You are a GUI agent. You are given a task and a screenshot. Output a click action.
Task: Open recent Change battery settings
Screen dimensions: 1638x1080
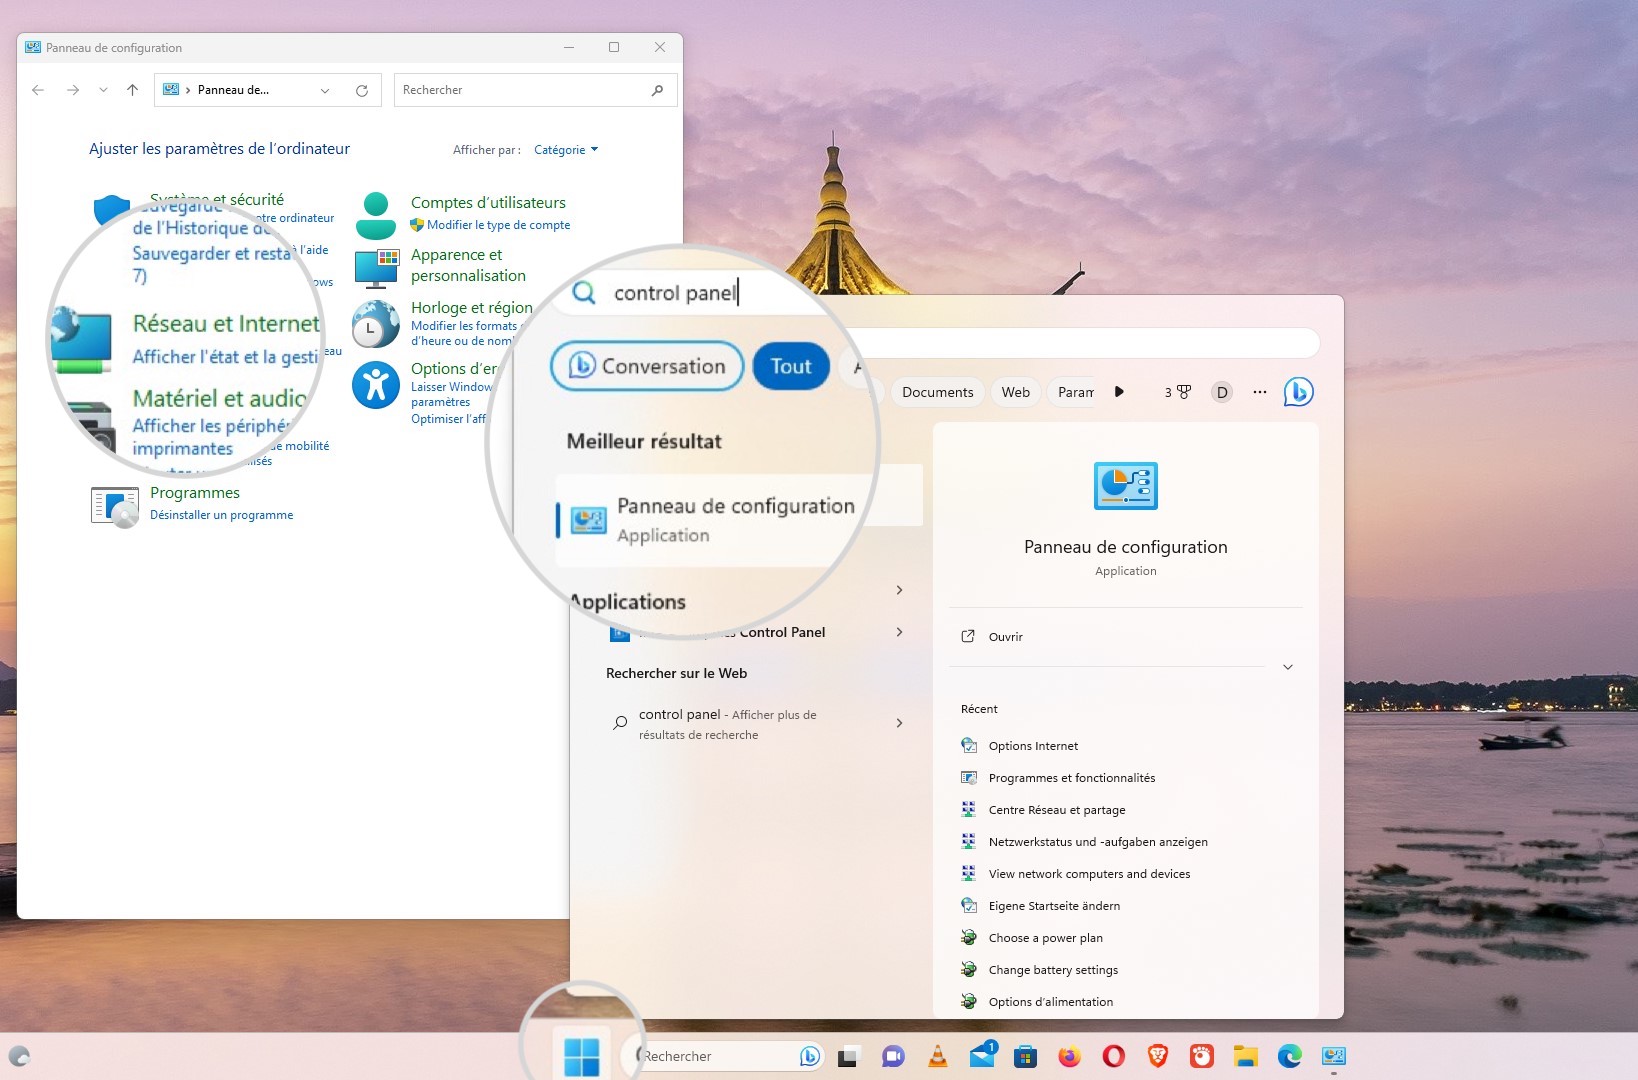pos(1053,970)
